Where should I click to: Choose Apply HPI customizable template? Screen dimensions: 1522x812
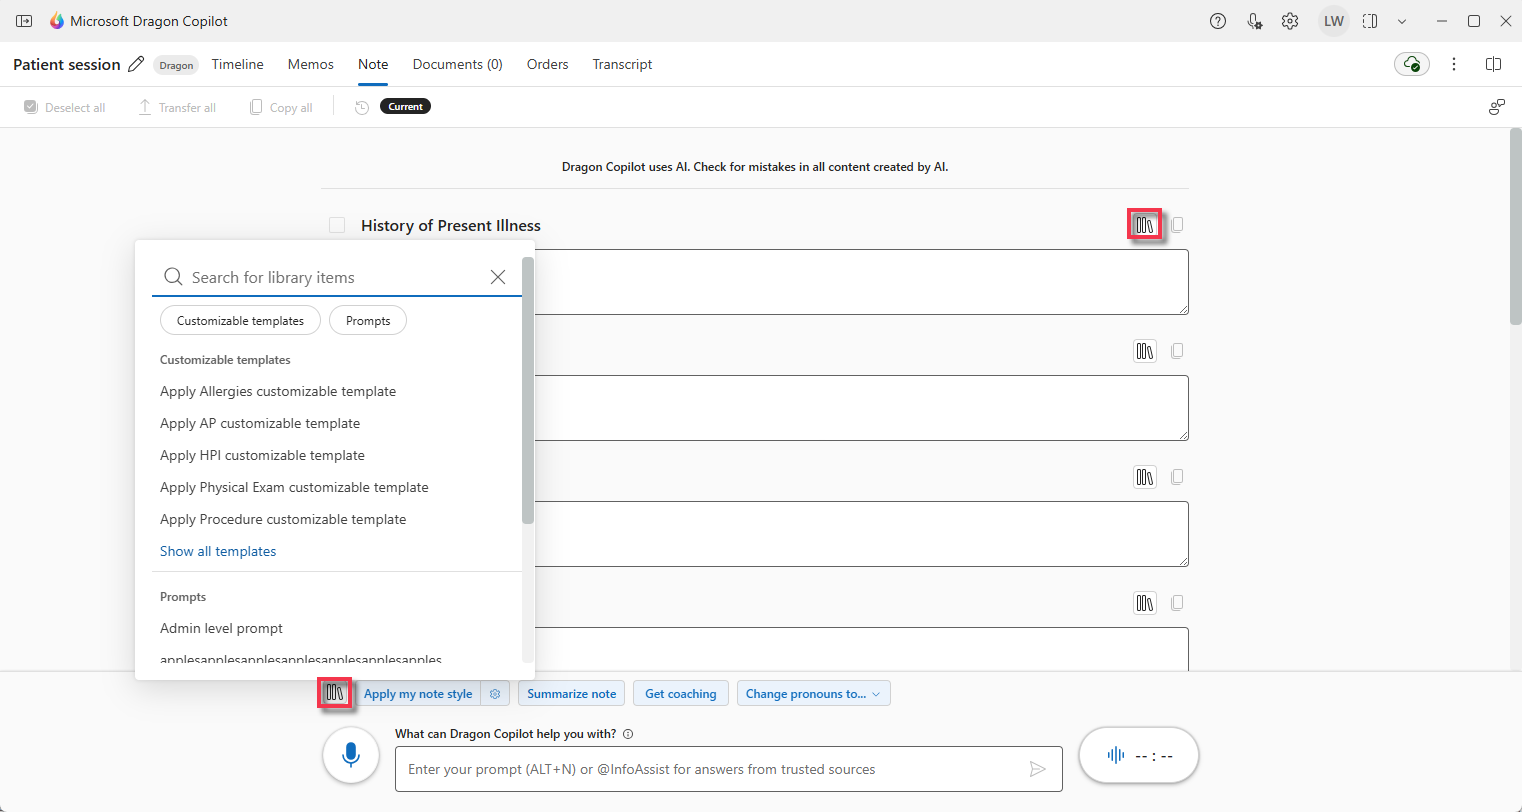(x=262, y=455)
